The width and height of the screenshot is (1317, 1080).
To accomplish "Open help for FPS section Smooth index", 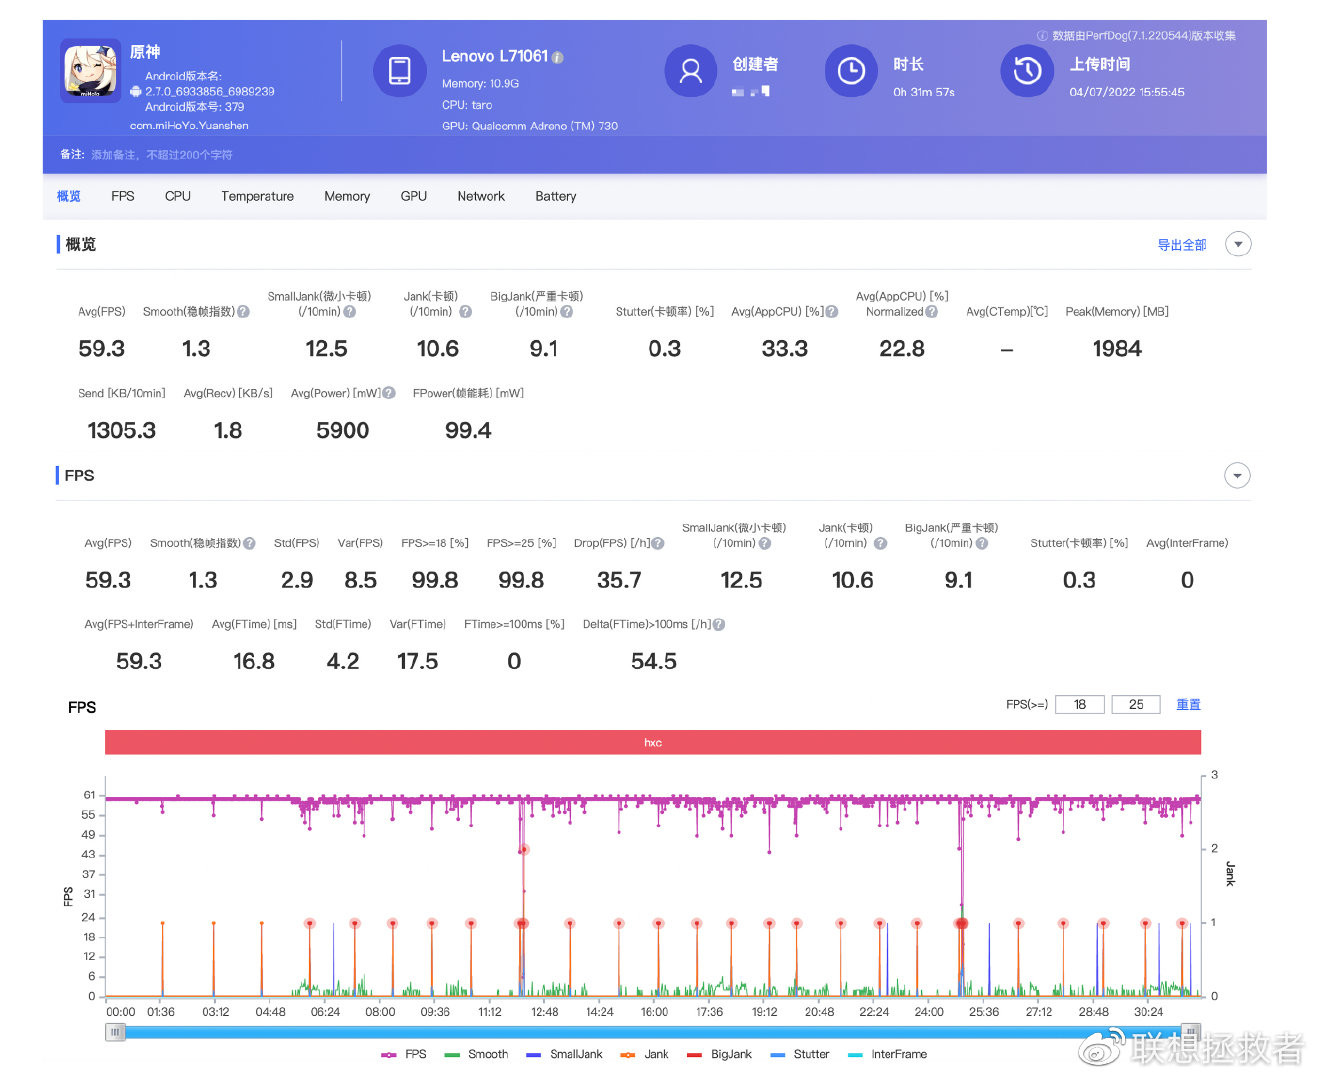I will tap(250, 543).
